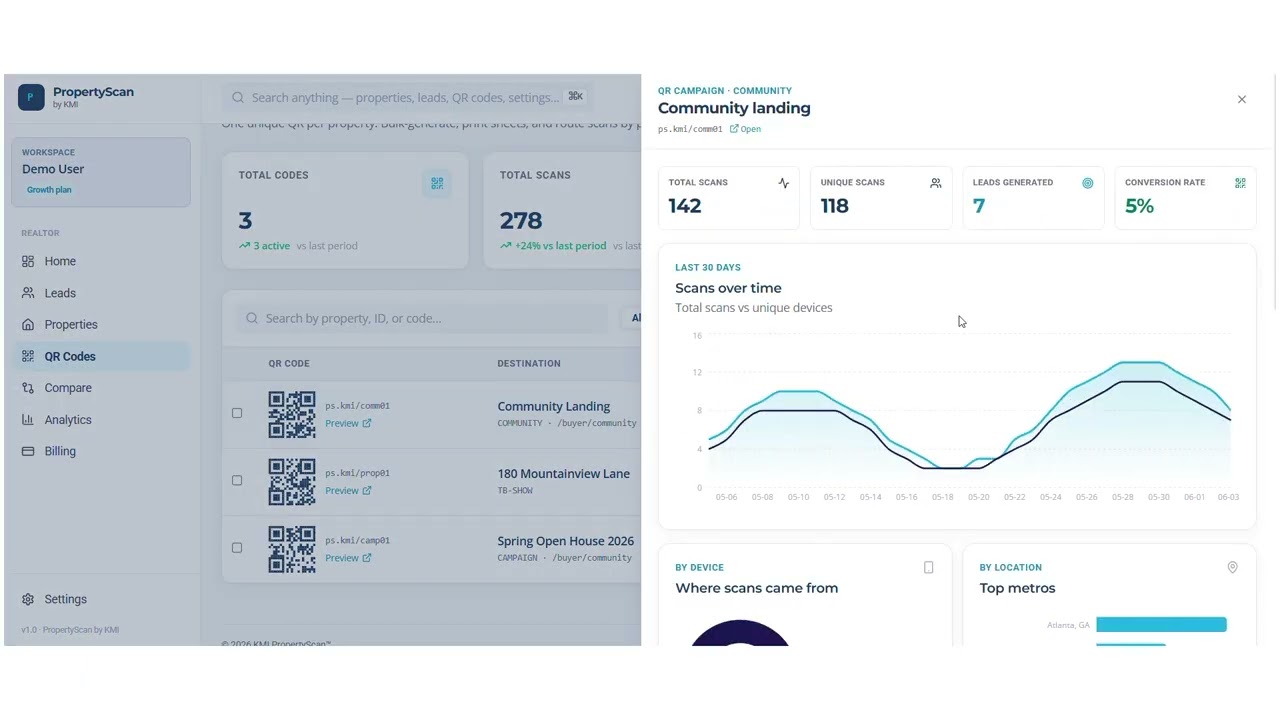Click the 180 Mountainview Lane destination
Viewport: 1280px width, 720px height.
pyautogui.click(x=563, y=473)
